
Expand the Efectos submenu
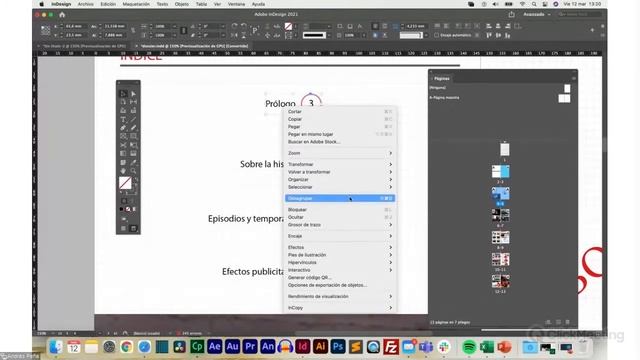click(x=340, y=247)
